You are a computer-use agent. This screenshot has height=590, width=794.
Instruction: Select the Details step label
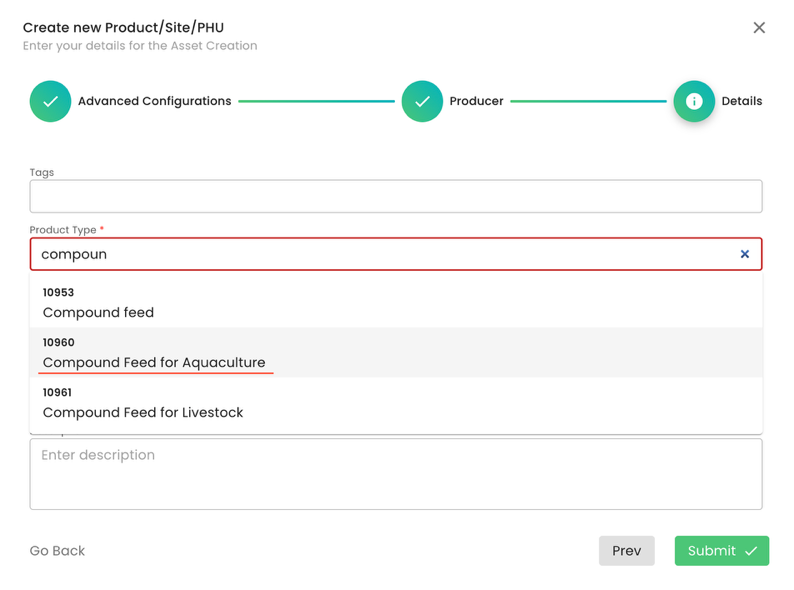pyautogui.click(x=741, y=101)
